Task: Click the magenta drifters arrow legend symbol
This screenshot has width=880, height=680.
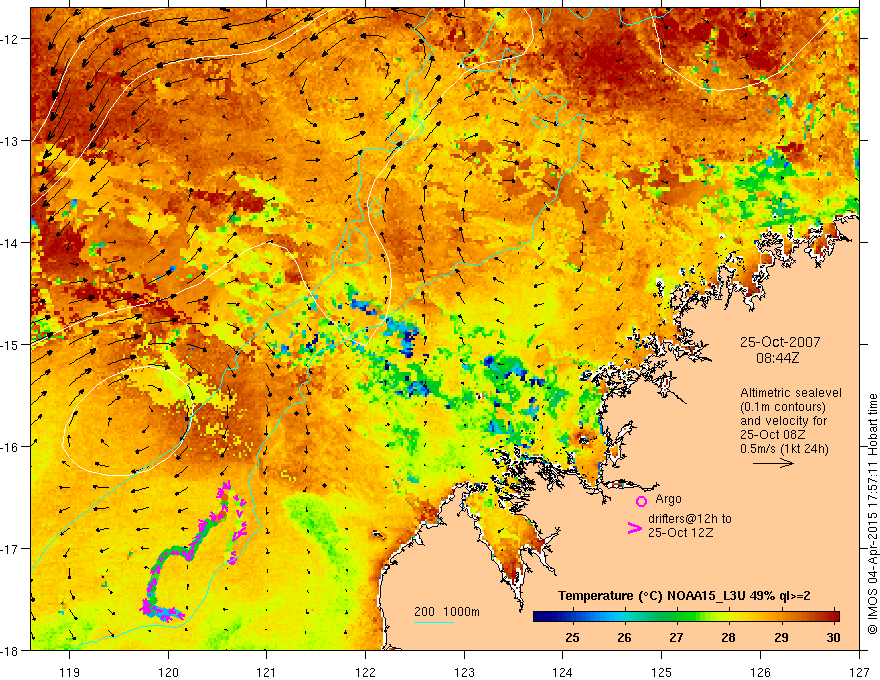Action: 635,528
